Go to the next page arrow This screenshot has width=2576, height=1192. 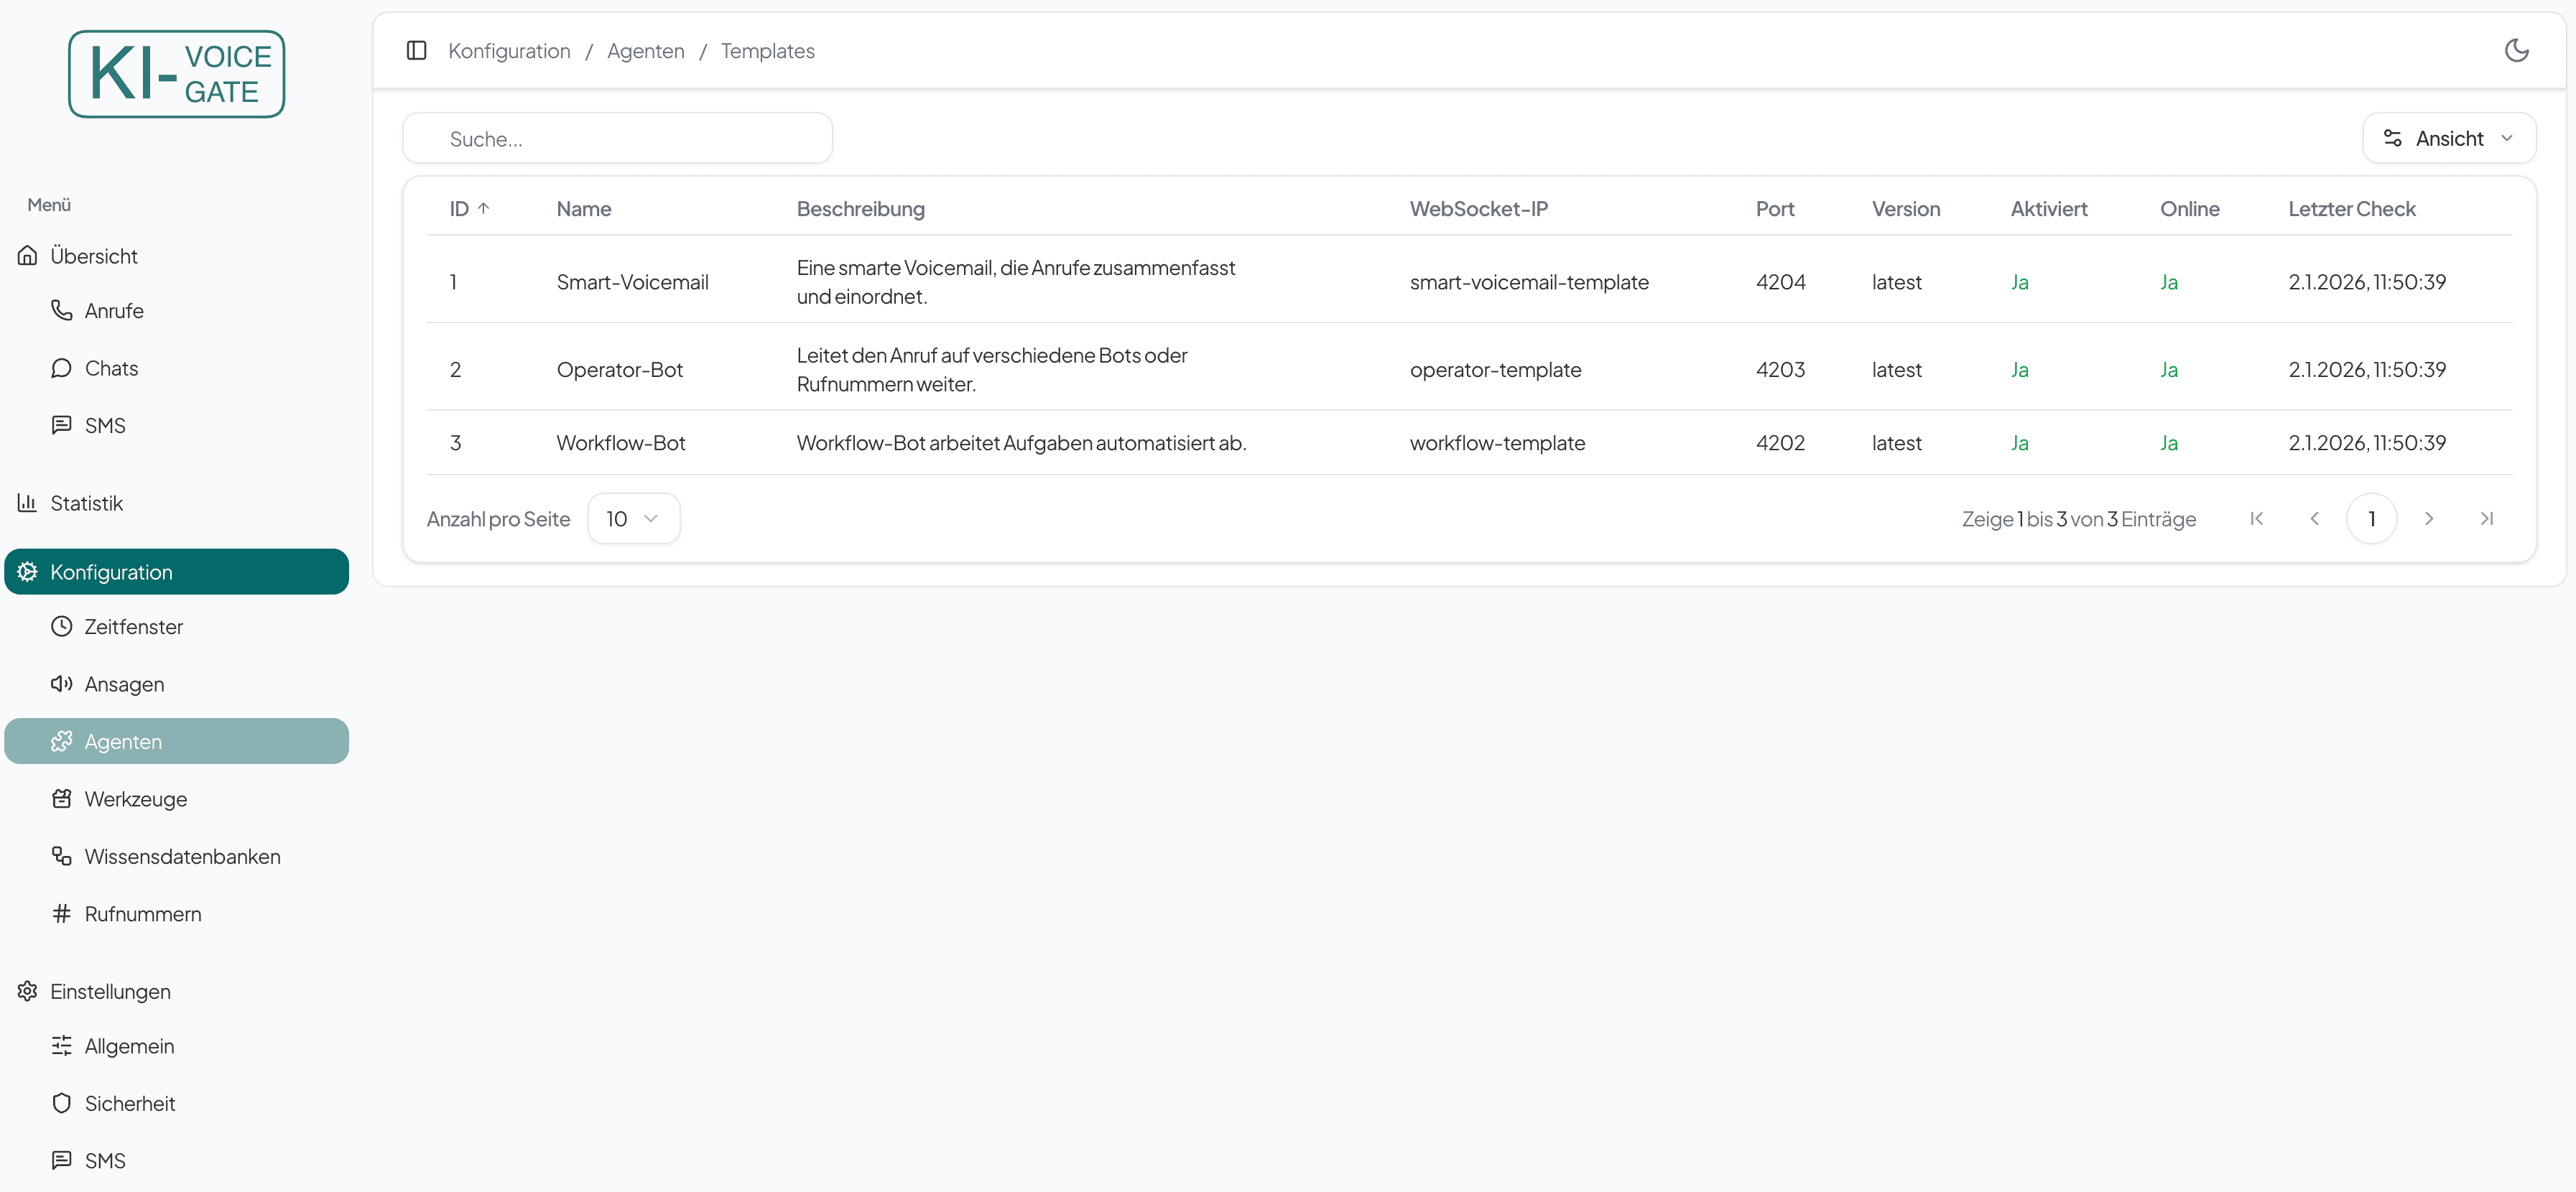2428,518
